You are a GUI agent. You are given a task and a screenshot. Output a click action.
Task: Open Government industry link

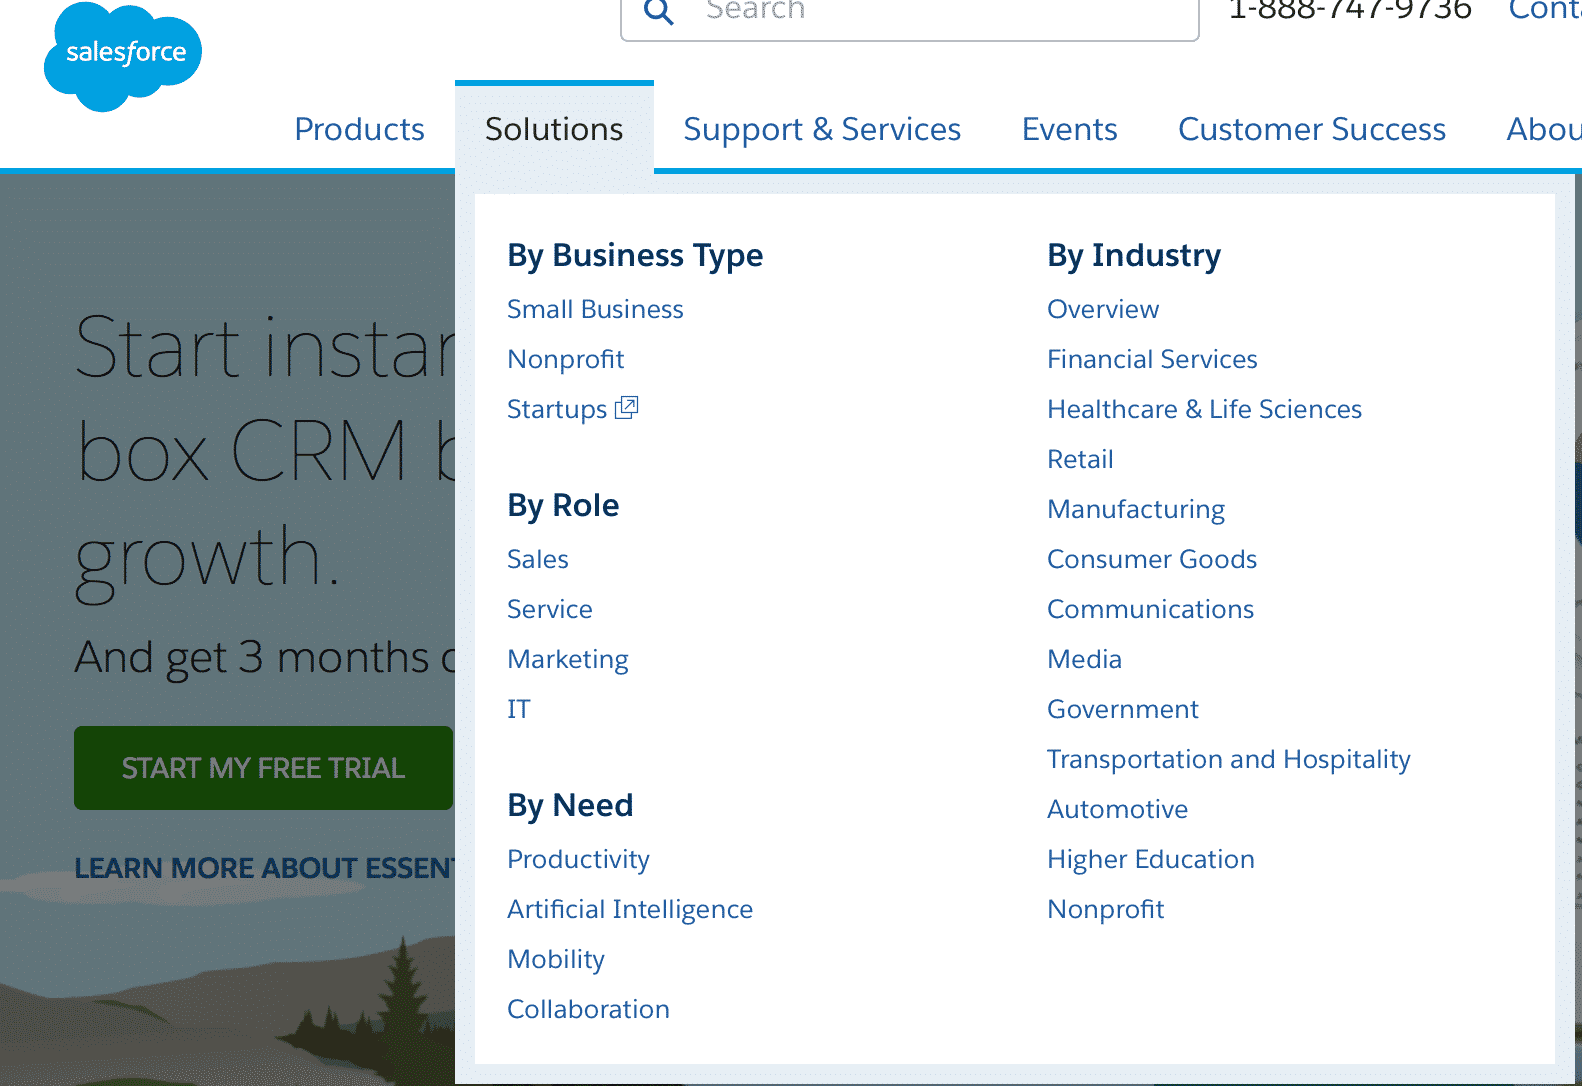click(1122, 709)
